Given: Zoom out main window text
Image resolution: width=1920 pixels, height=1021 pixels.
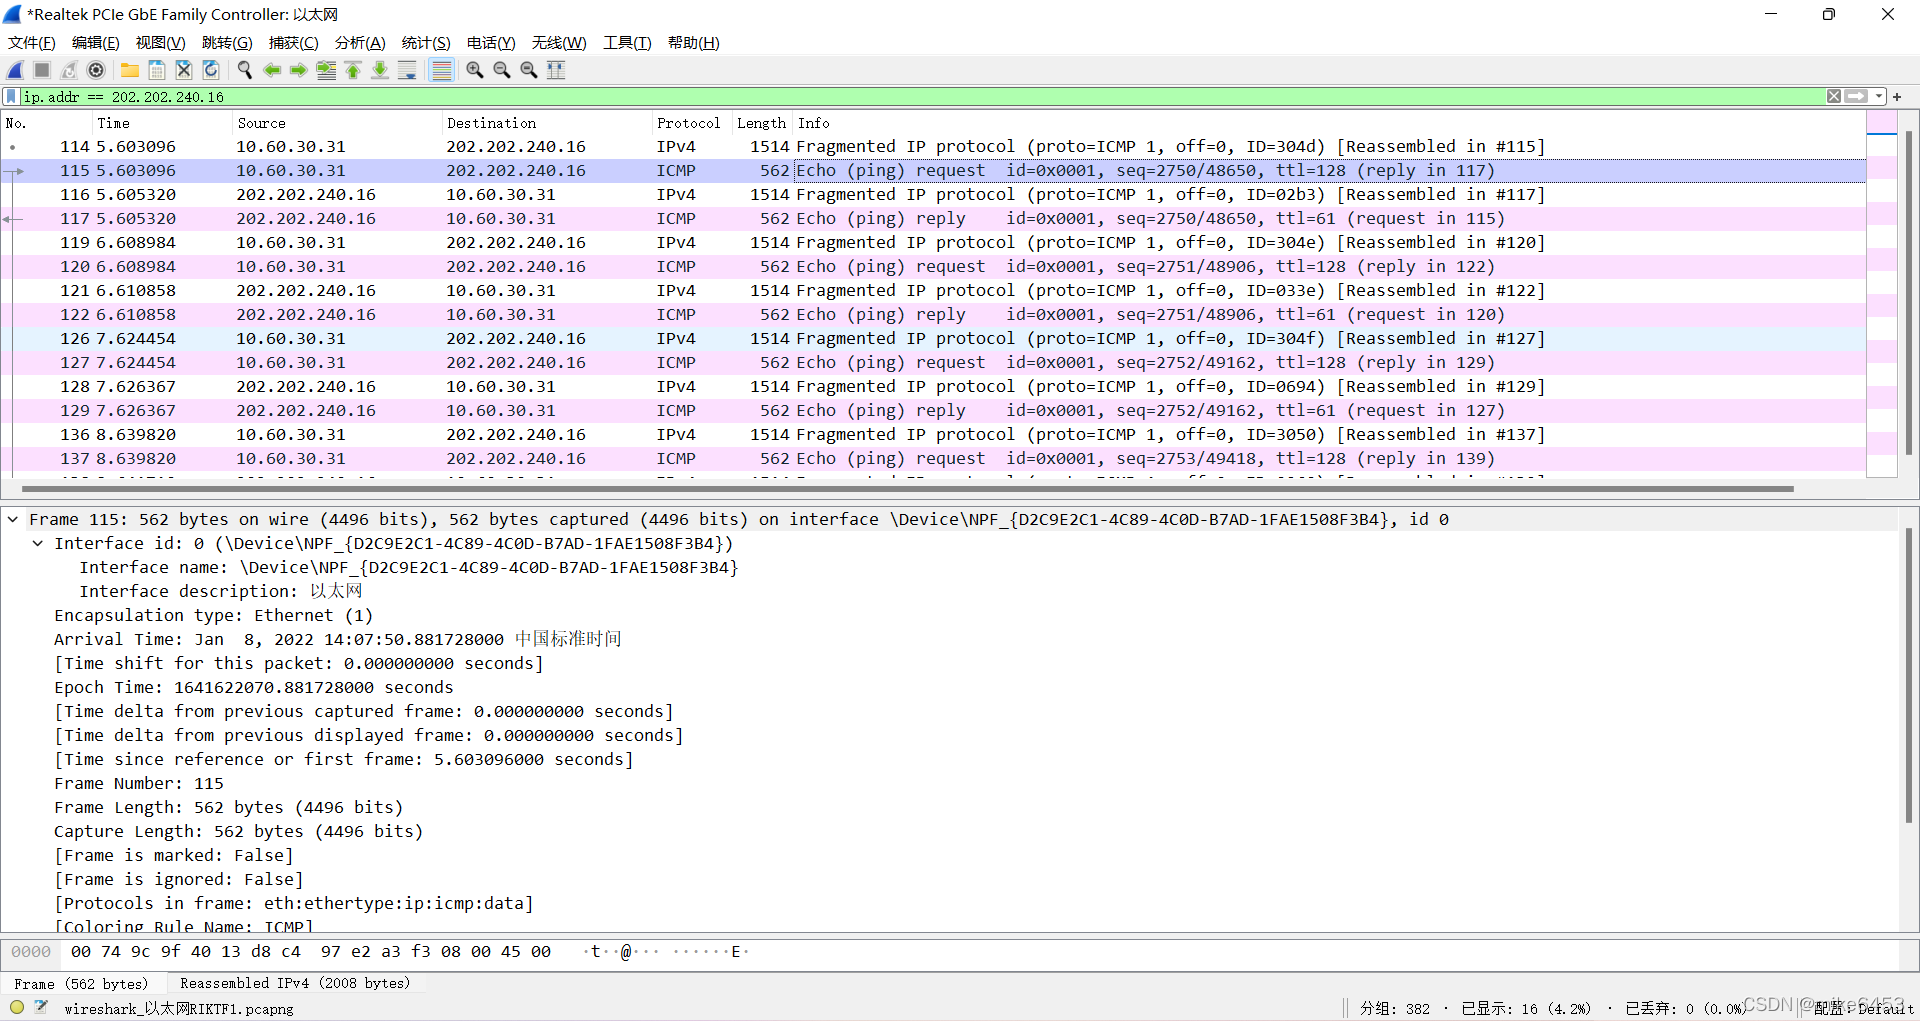Looking at the screenshot, I should 502,70.
